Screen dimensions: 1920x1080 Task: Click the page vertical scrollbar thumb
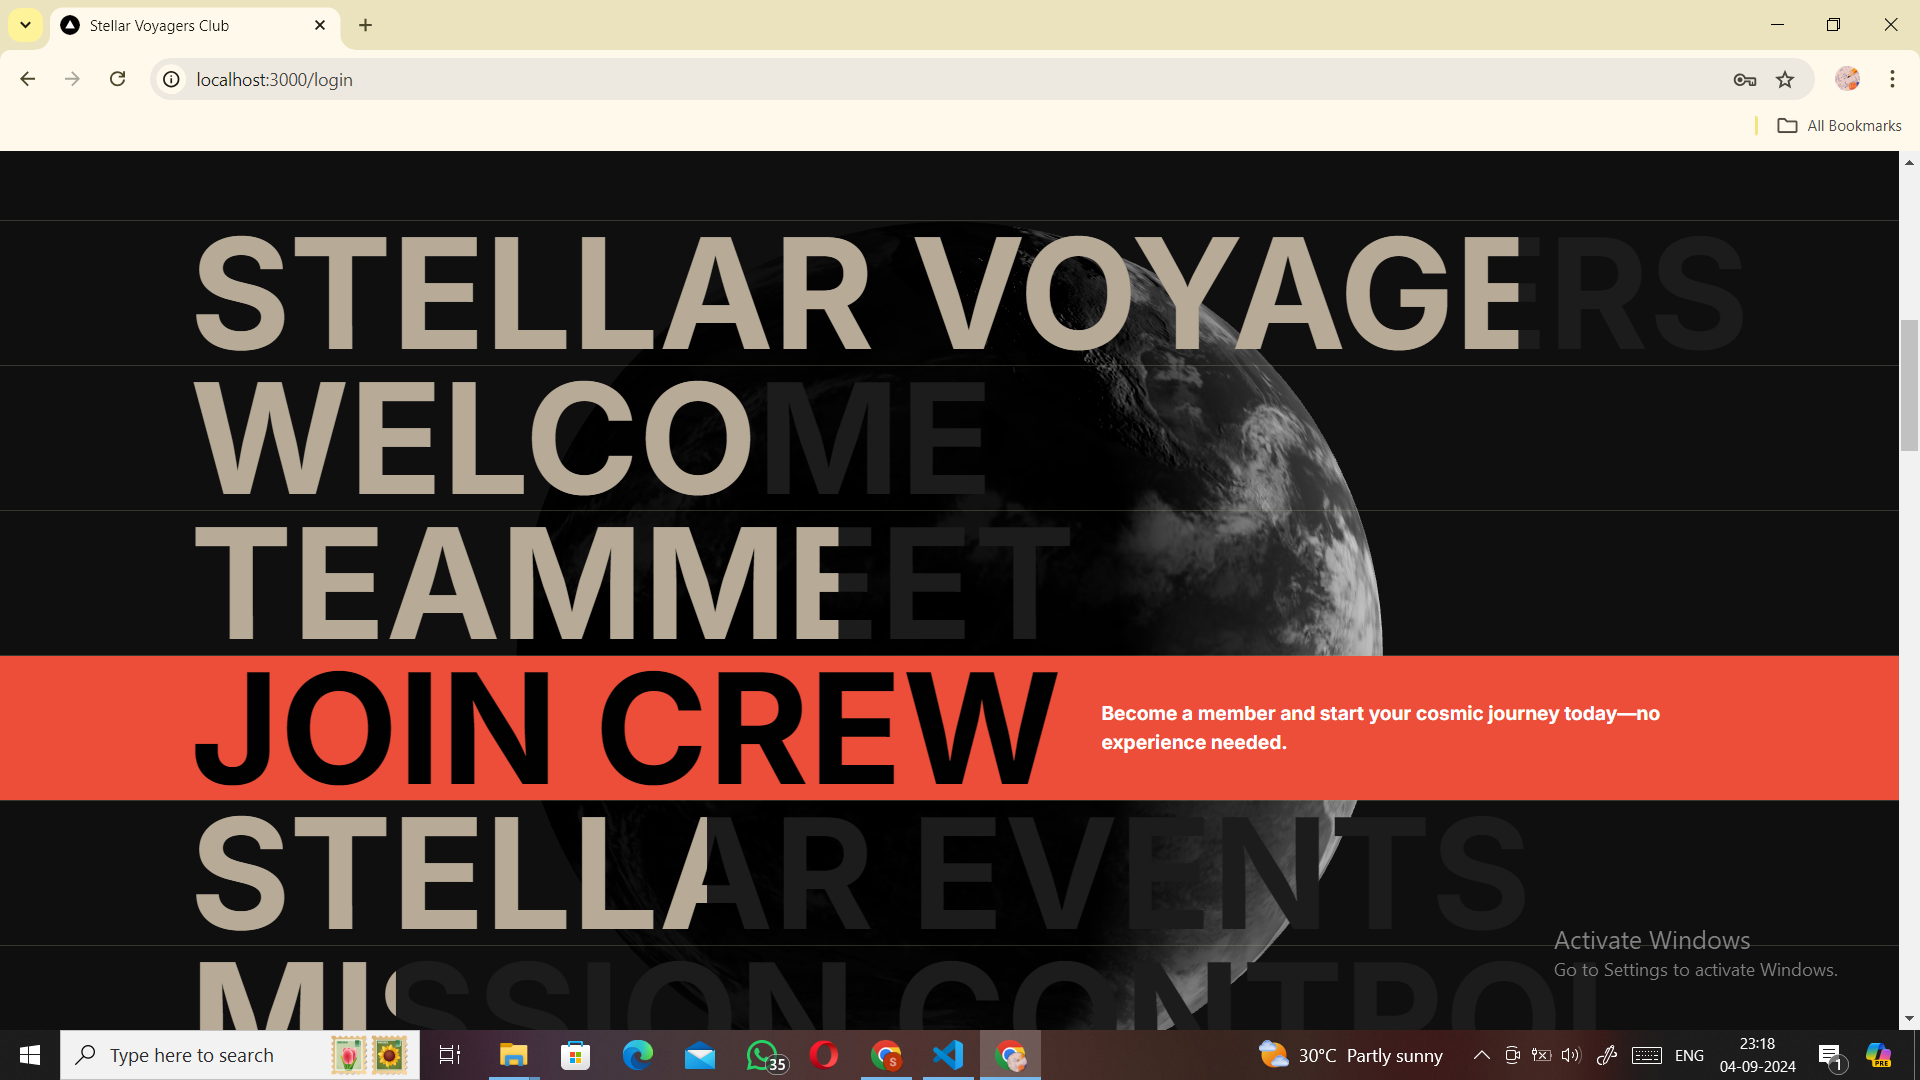pyautogui.click(x=1909, y=385)
